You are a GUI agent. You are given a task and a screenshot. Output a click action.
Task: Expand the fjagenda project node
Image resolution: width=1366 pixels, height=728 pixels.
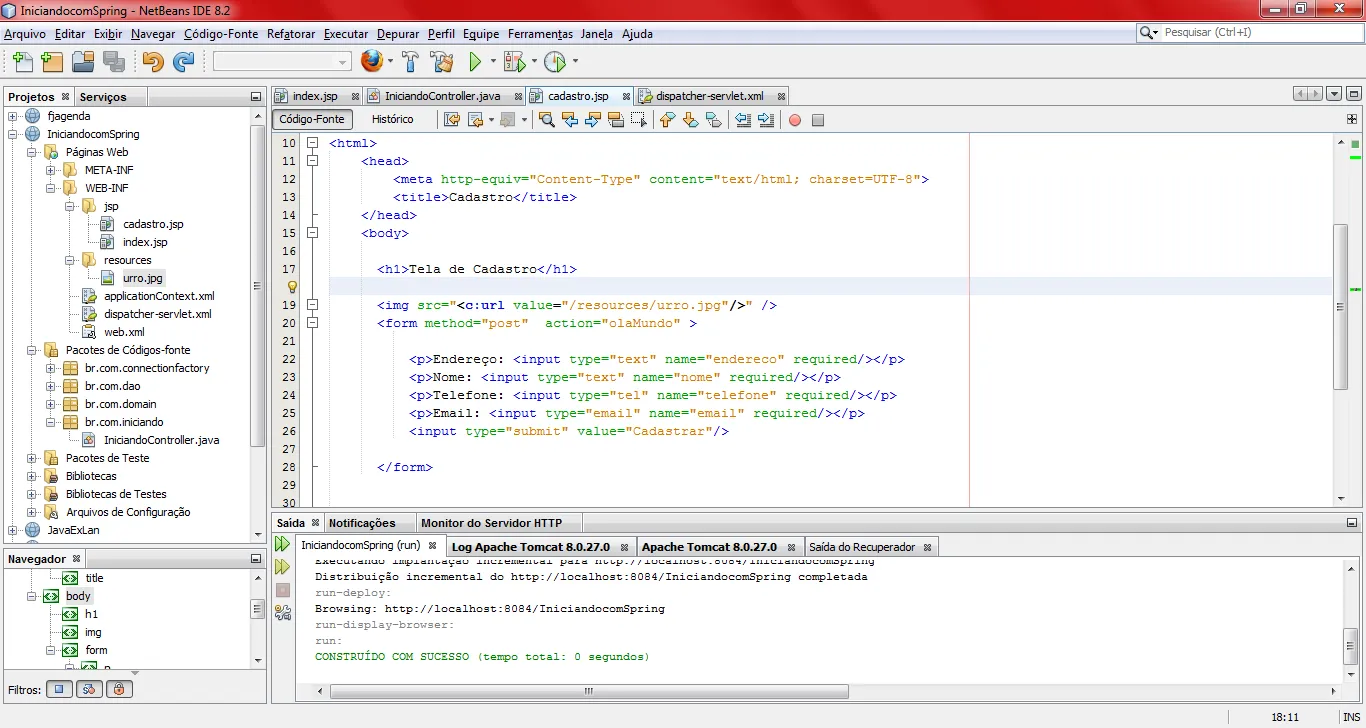13,116
